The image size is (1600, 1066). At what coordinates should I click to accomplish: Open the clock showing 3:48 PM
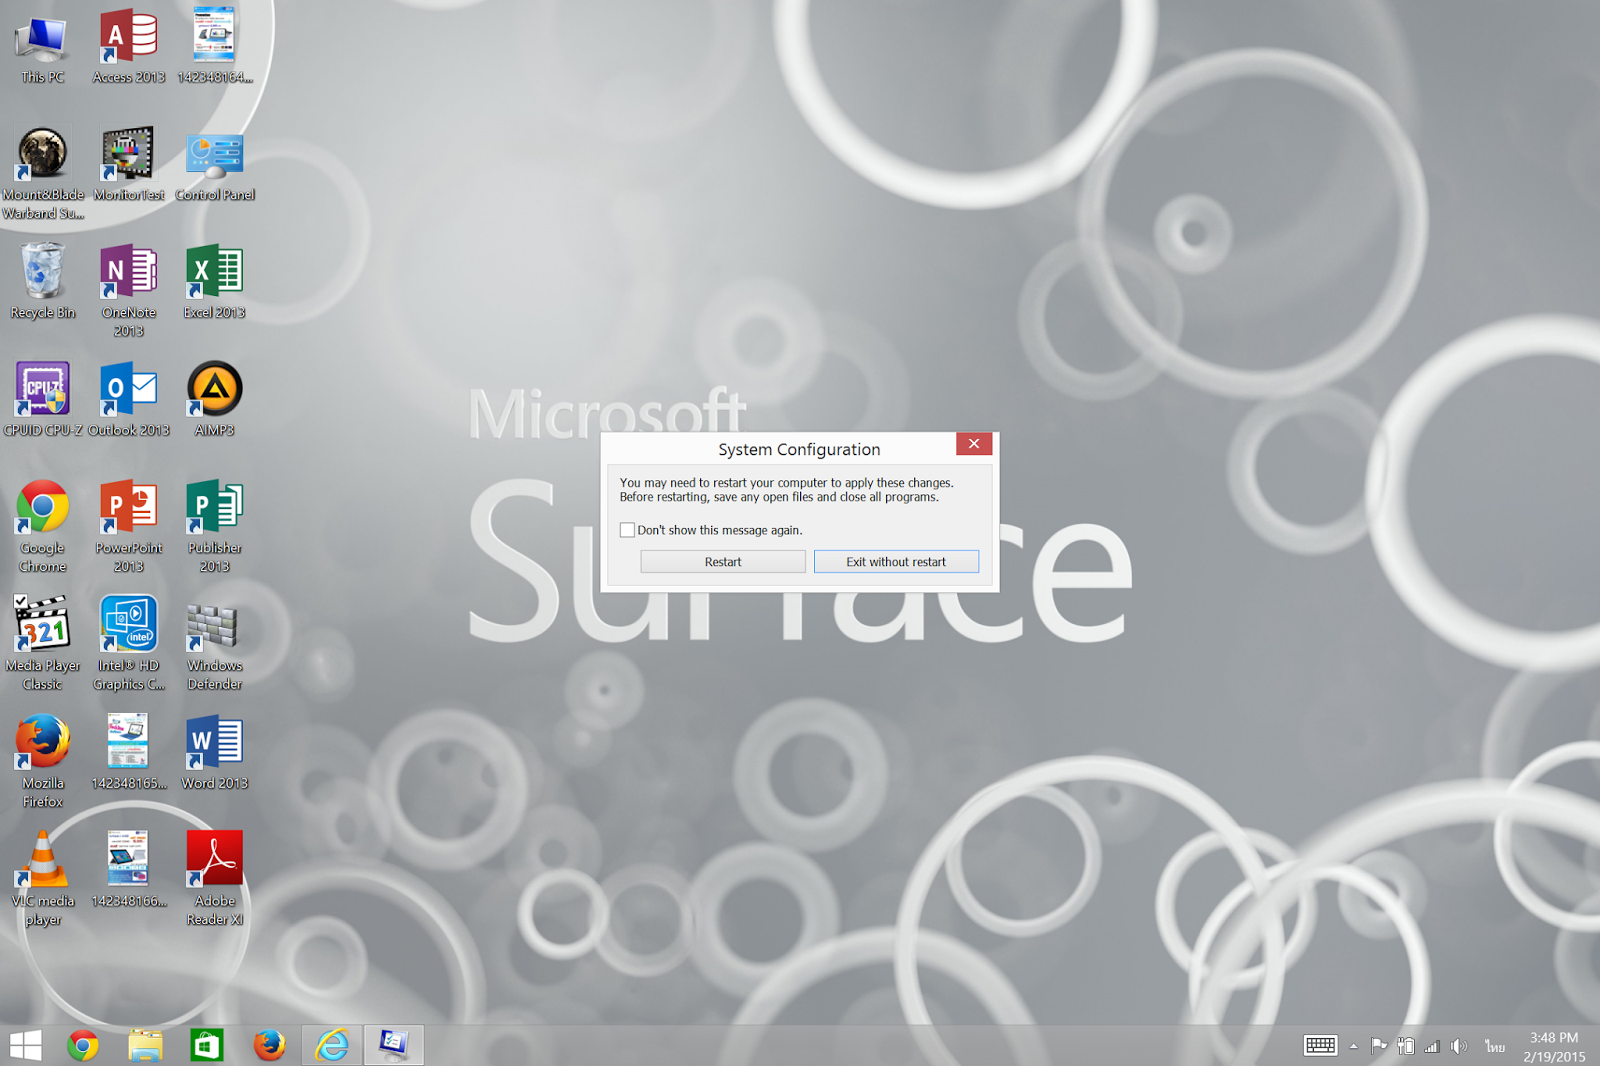1554,1047
